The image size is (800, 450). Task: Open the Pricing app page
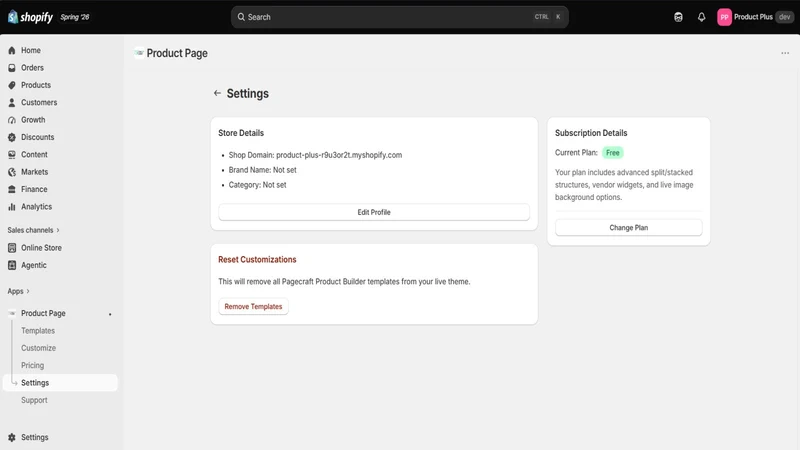tap(32, 365)
